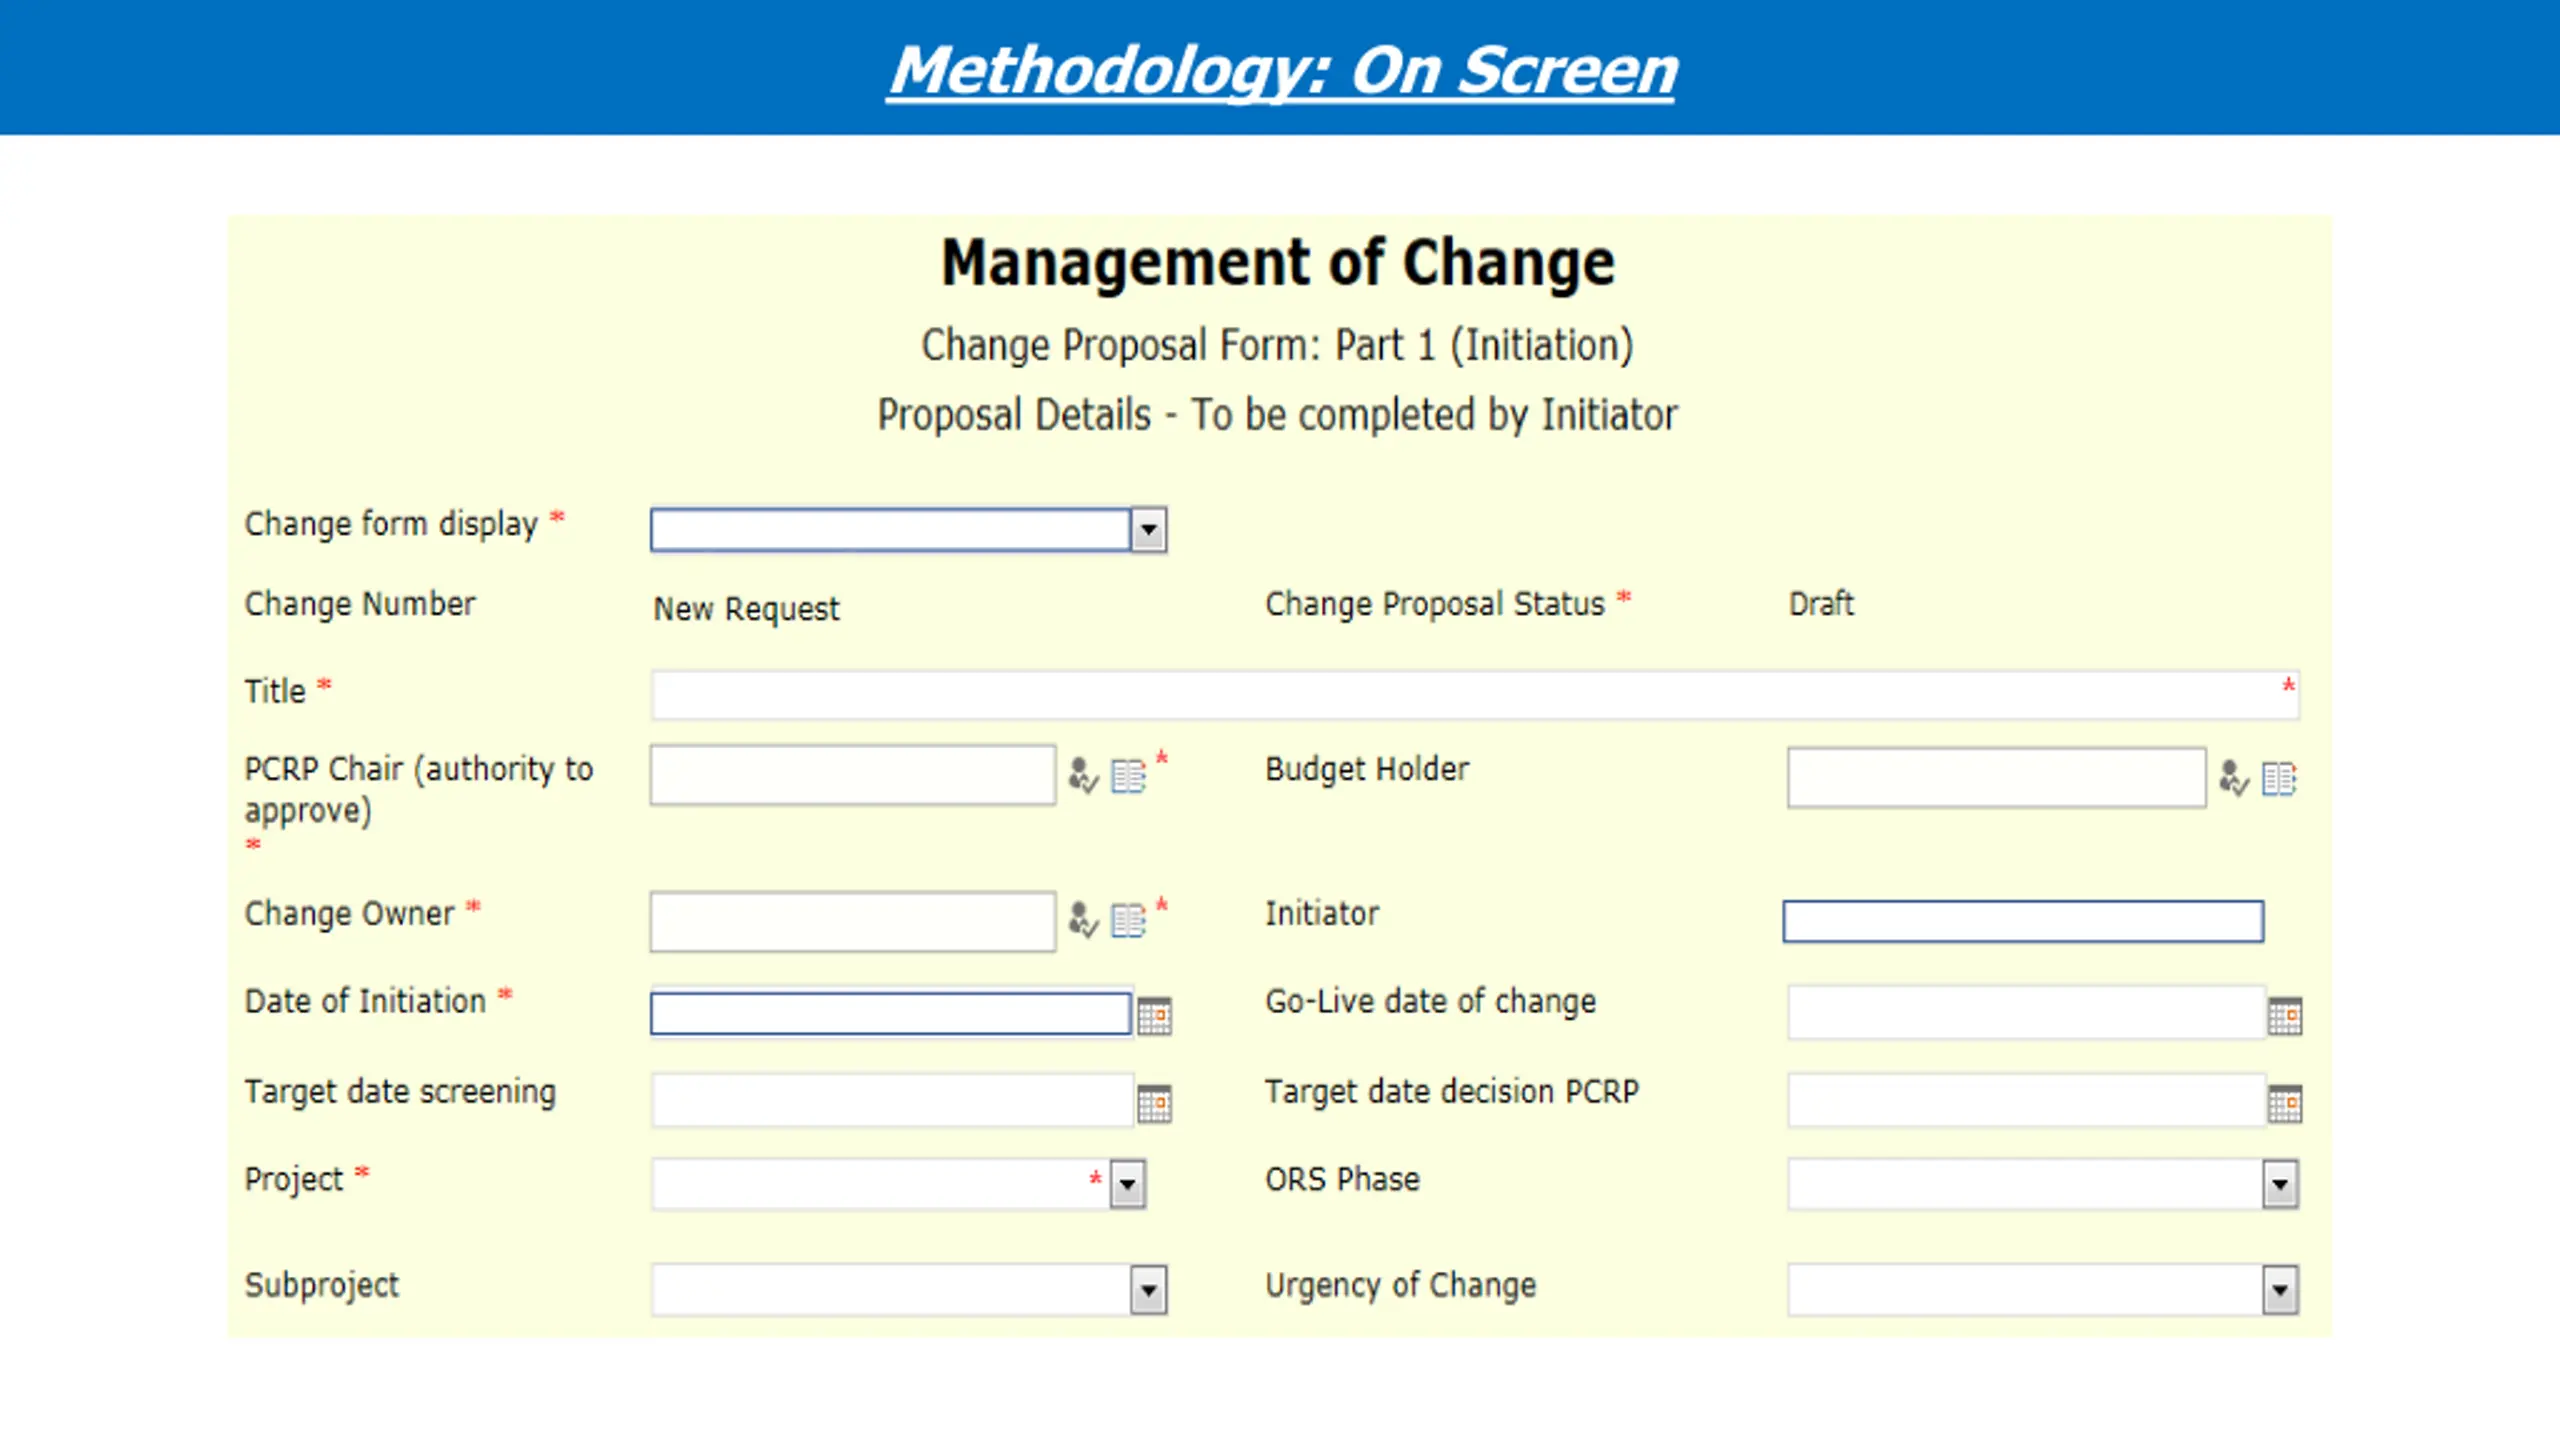The width and height of the screenshot is (2560, 1440).
Task: Click the Methodology: On Screen heading link
Action: click(x=1283, y=71)
